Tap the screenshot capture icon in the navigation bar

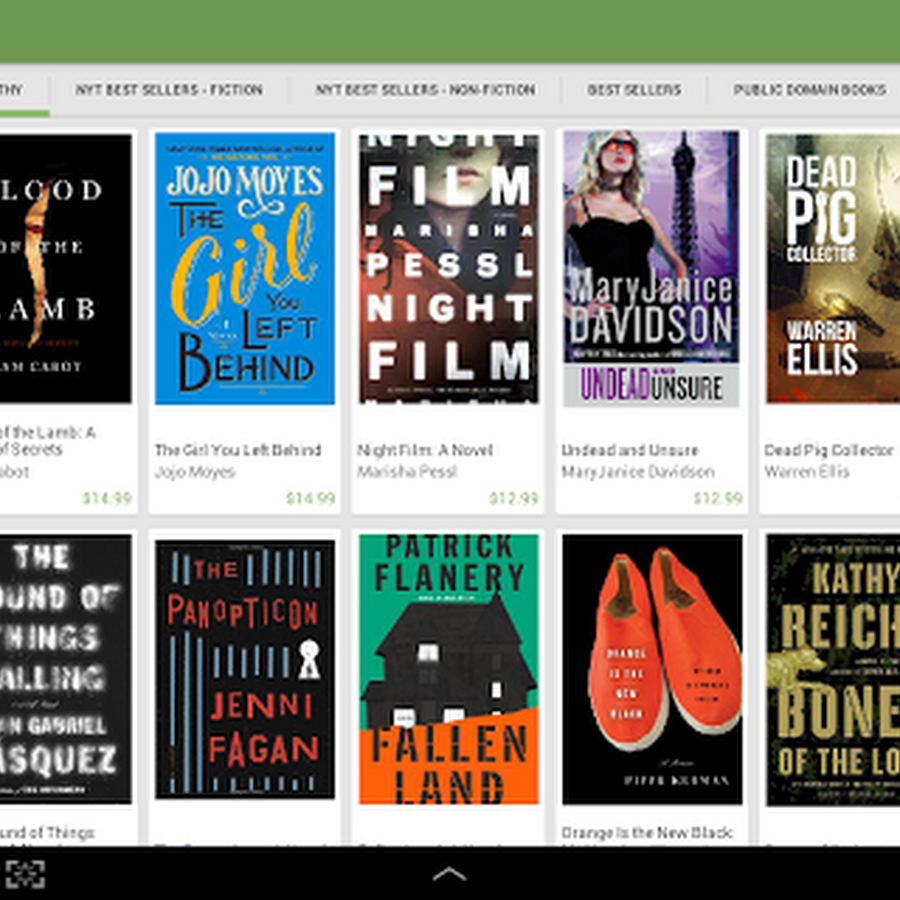click(25, 874)
